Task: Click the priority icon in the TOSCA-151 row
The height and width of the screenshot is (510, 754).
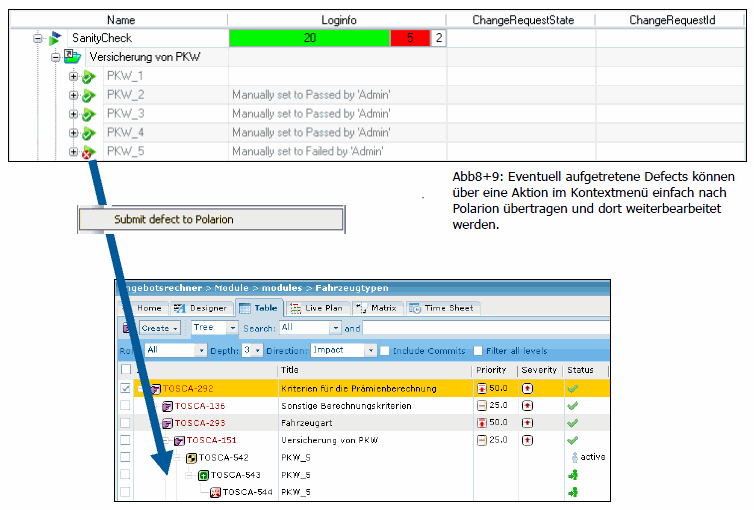Action: 482,440
